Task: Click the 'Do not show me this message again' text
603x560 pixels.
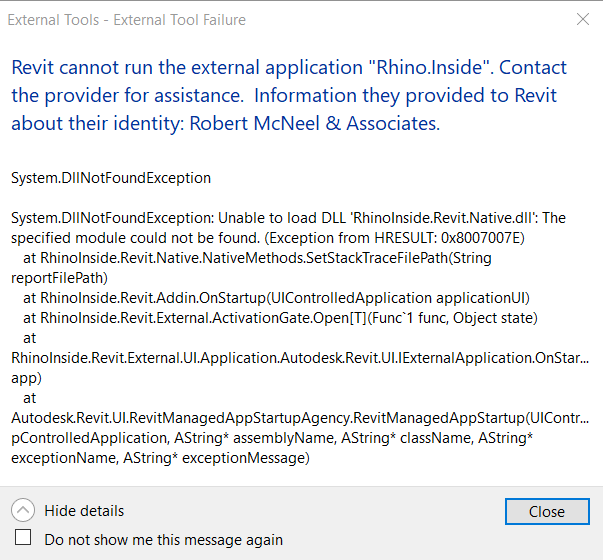Action: pos(163,540)
